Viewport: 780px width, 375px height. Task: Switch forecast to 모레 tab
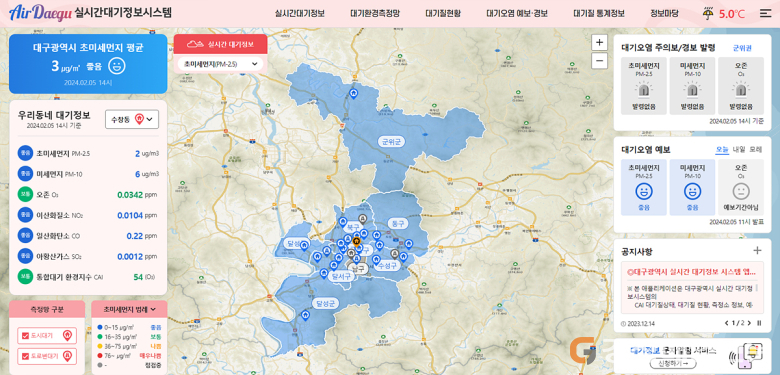[756, 150]
